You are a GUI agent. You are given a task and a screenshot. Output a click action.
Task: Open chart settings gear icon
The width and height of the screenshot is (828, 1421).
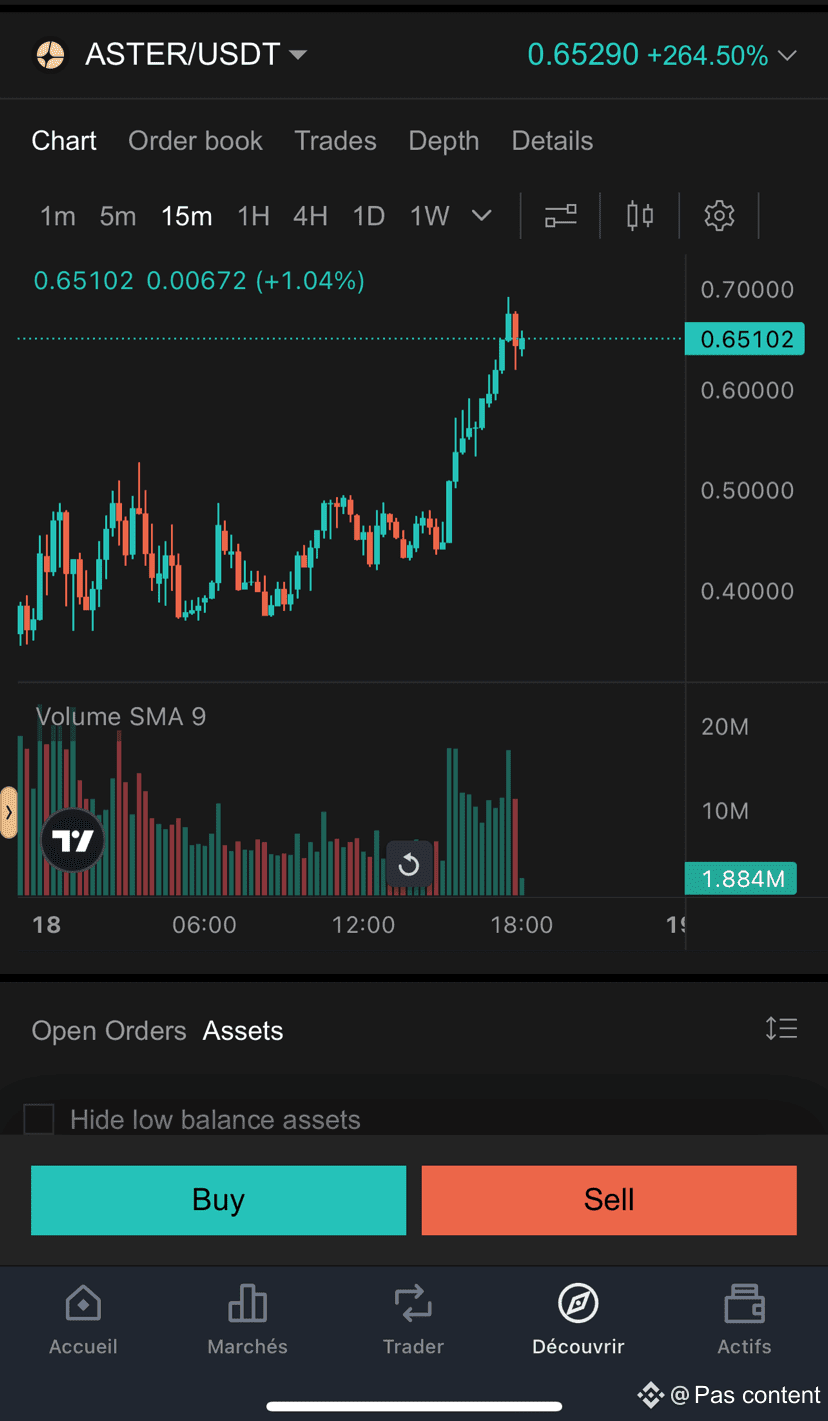(719, 215)
